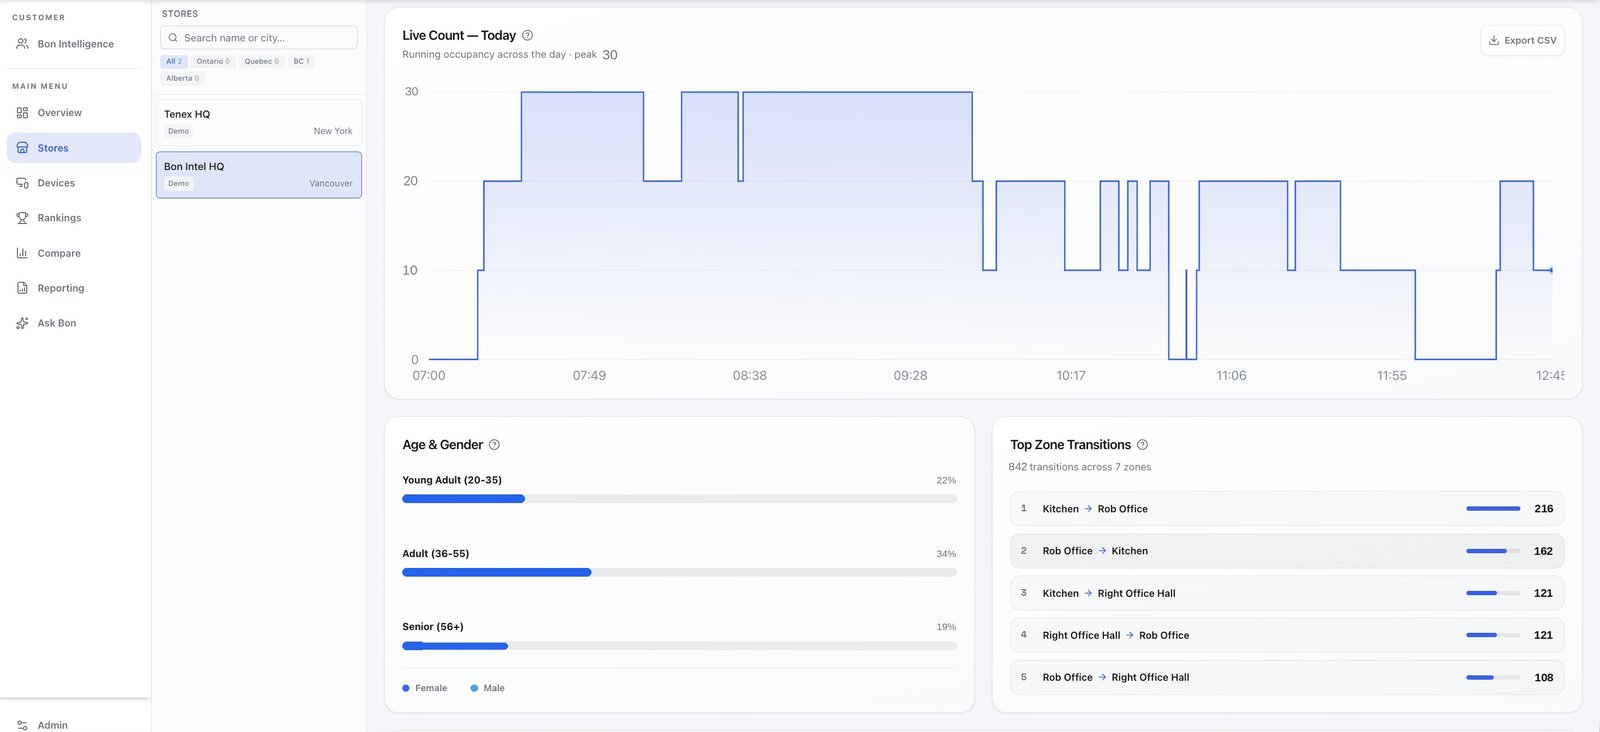Open the Tenex HQ store card

tap(259, 122)
